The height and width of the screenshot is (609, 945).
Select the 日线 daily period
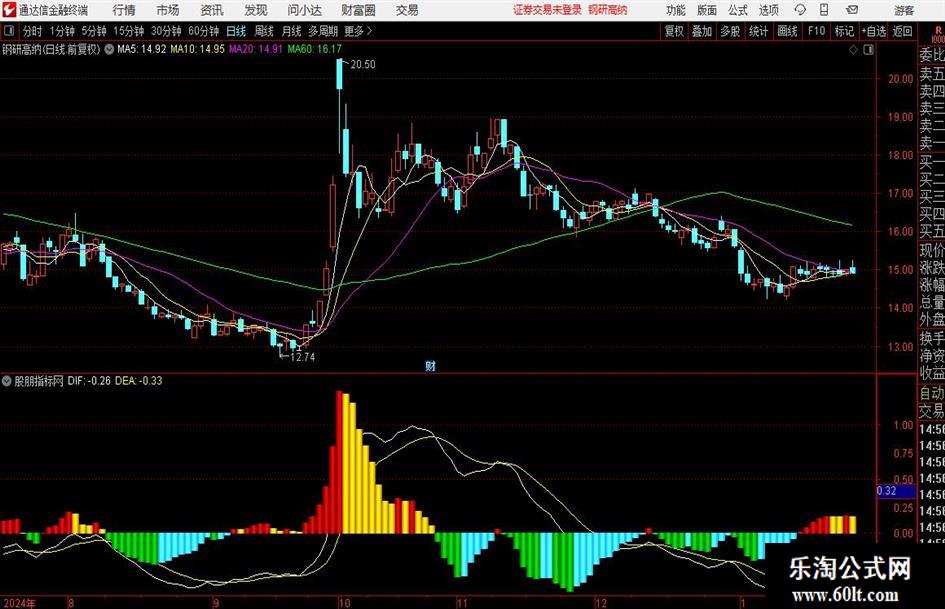tap(236, 31)
